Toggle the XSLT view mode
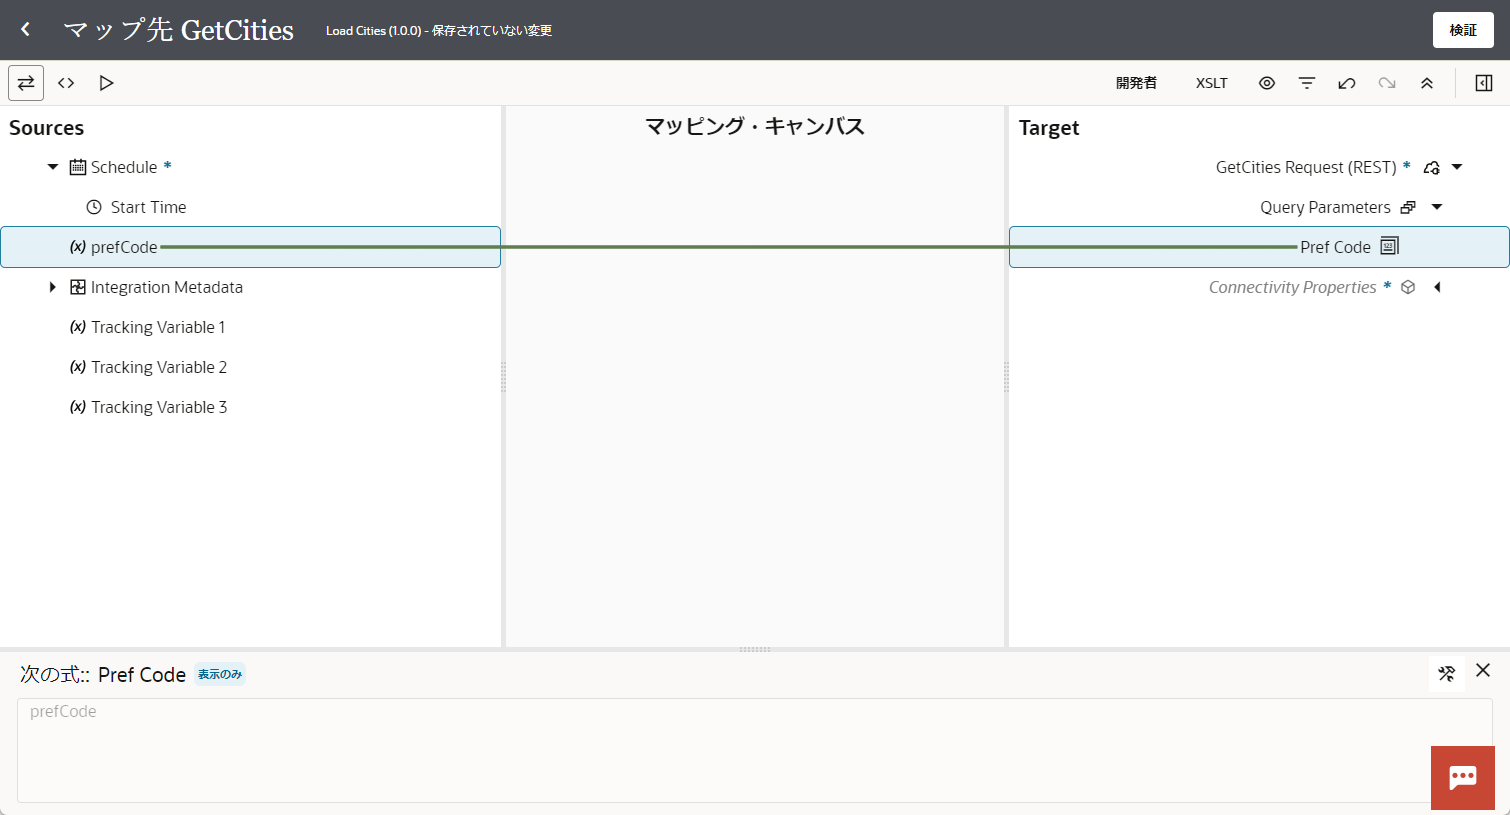 click(x=1211, y=83)
